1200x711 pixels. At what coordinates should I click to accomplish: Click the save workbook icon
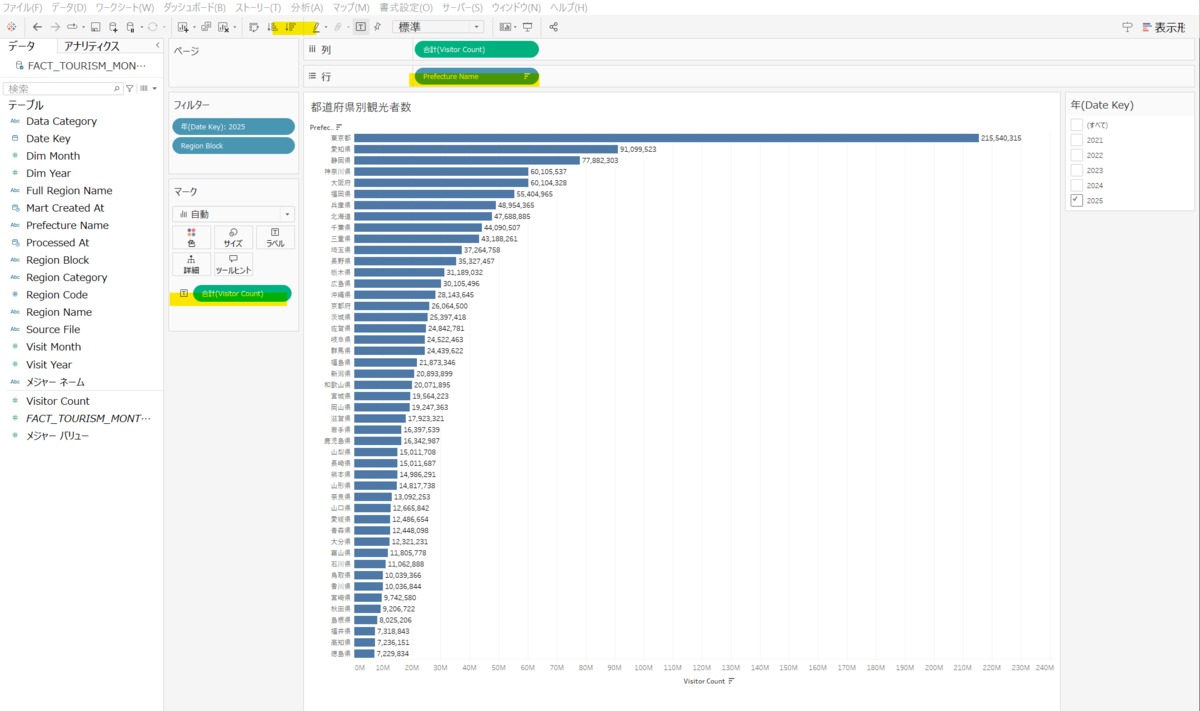click(x=95, y=27)
